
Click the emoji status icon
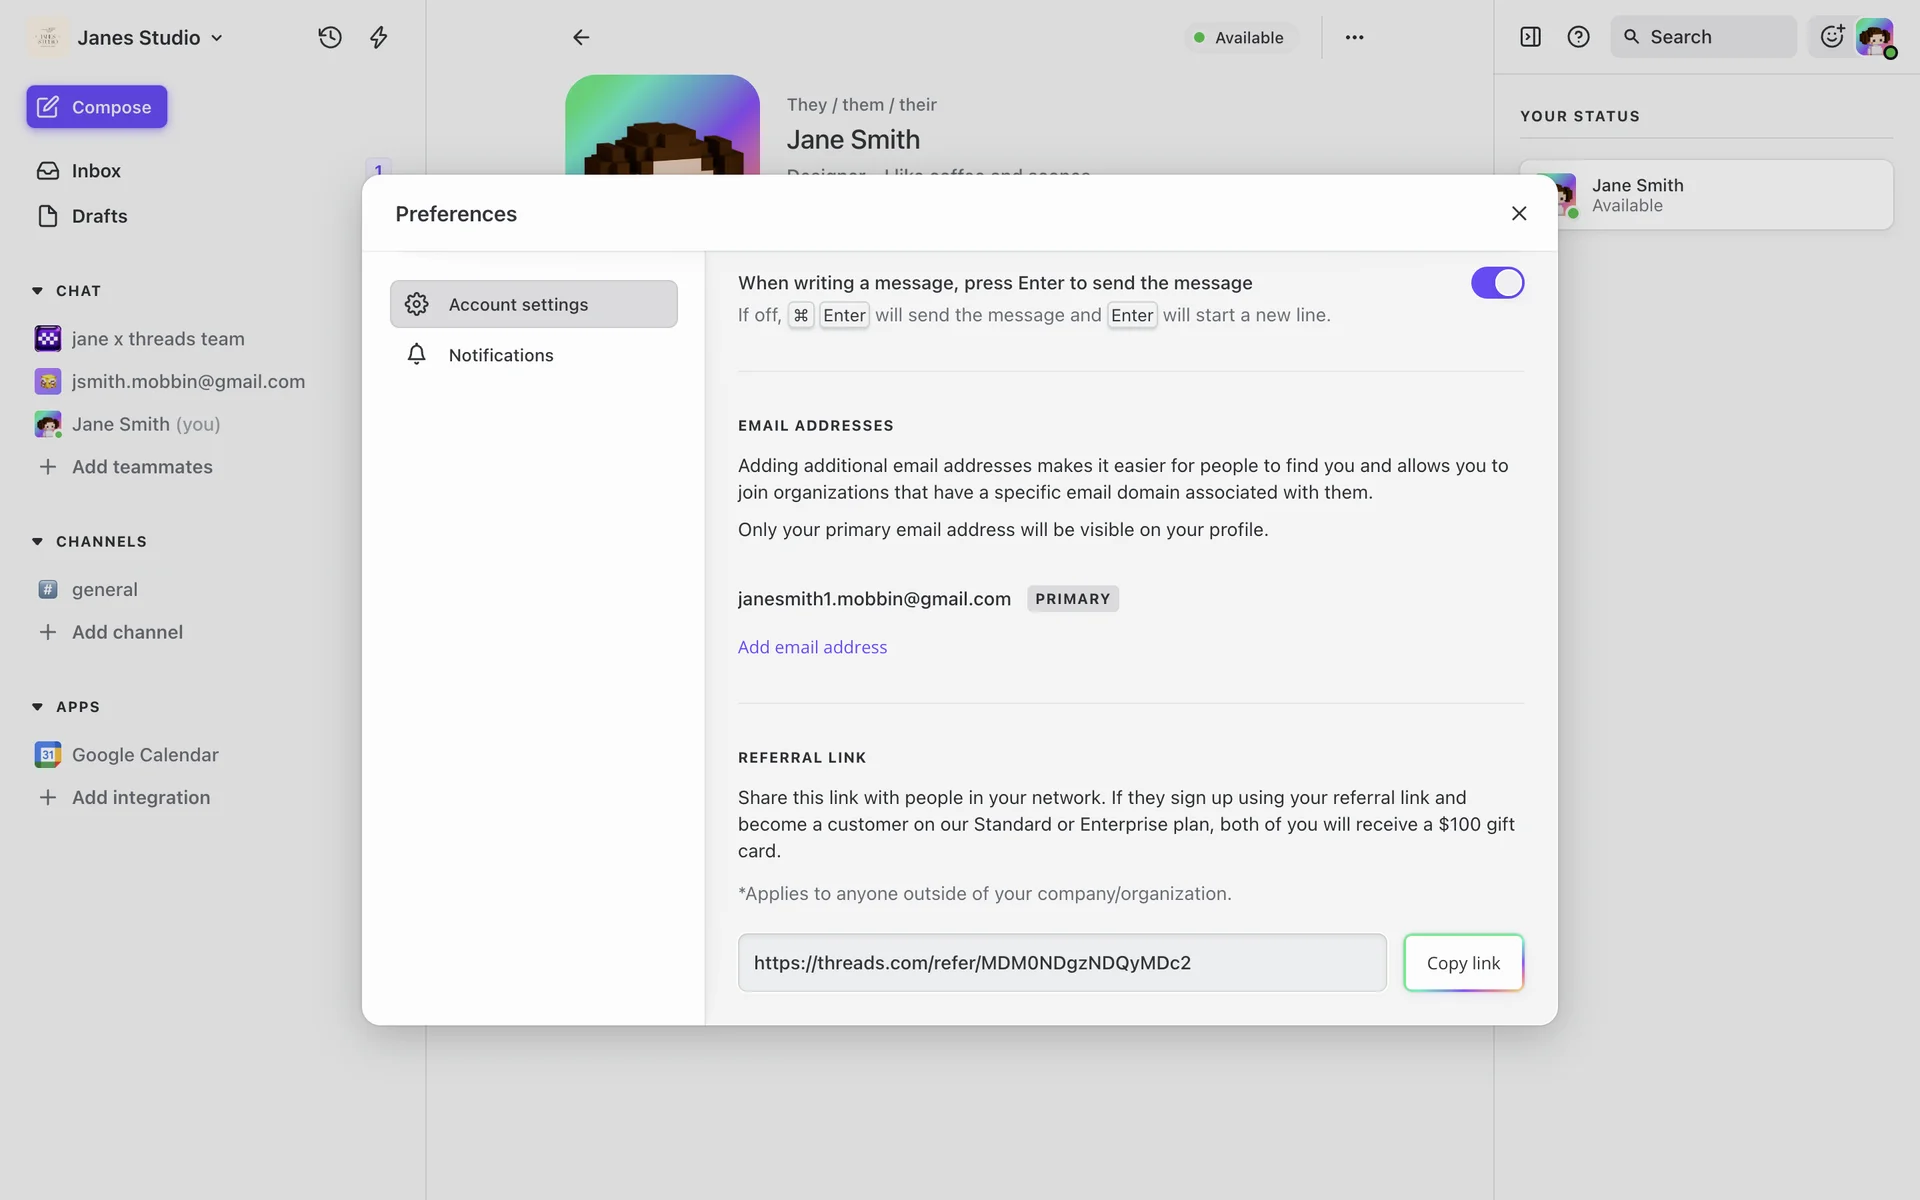pyautogui.click(x=1831, y=37)
